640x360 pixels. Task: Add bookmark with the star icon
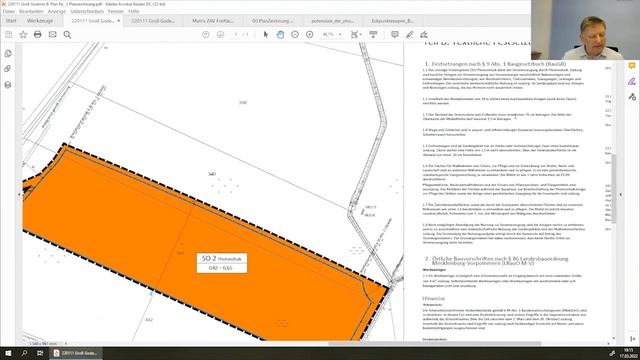[x=23, y=35]
